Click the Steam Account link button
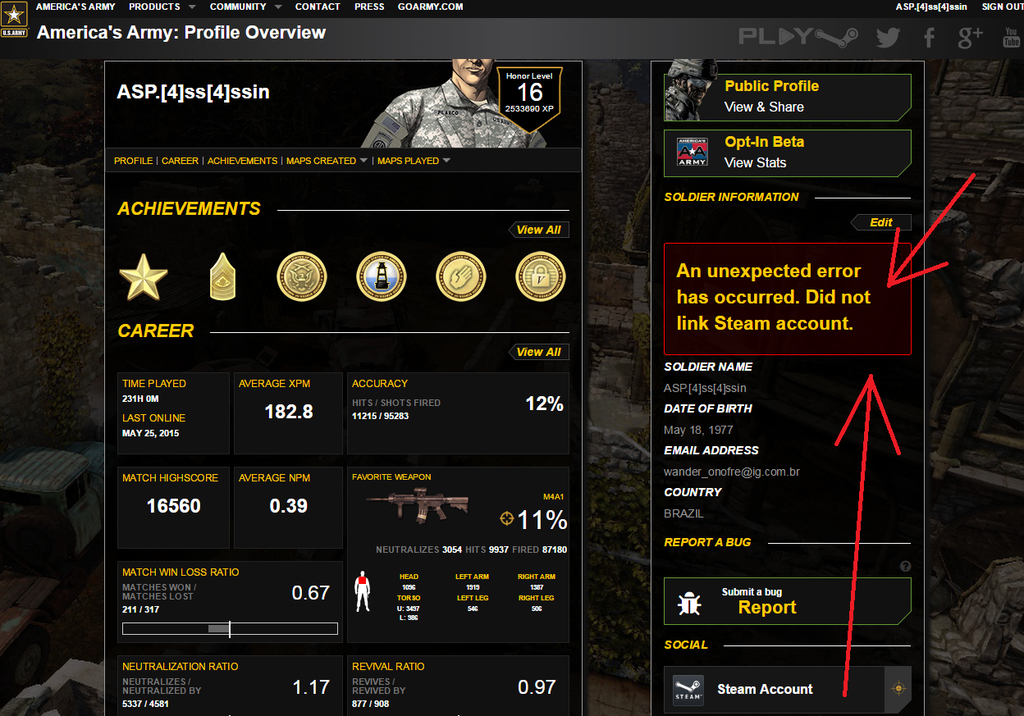The image size is (1024, 716). (788, 690)
